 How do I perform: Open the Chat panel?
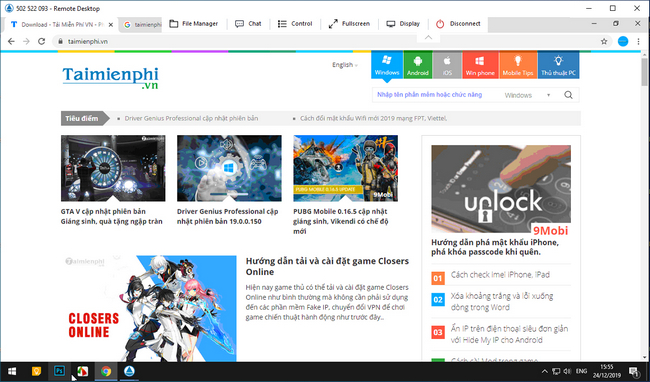tap(248, 24)
